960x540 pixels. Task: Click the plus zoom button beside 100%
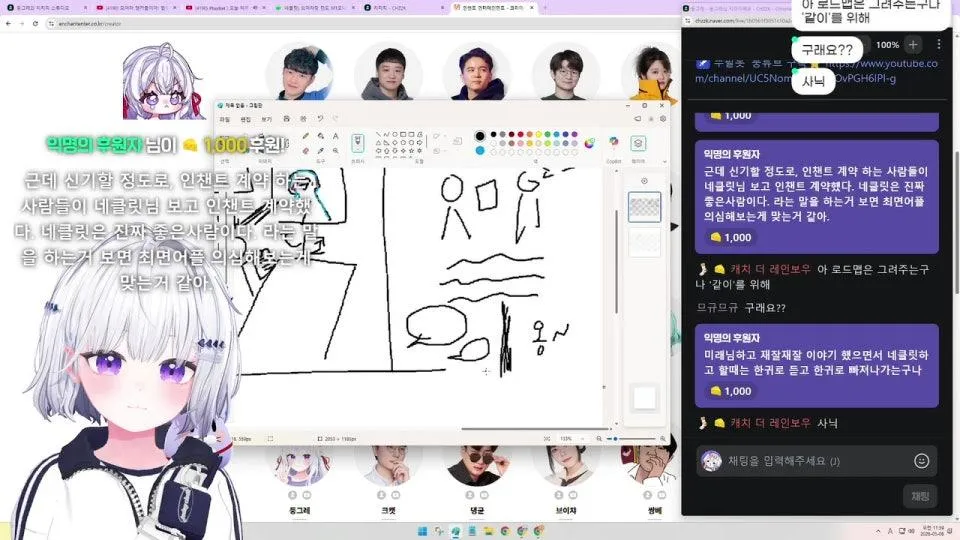tap(913, 44)
